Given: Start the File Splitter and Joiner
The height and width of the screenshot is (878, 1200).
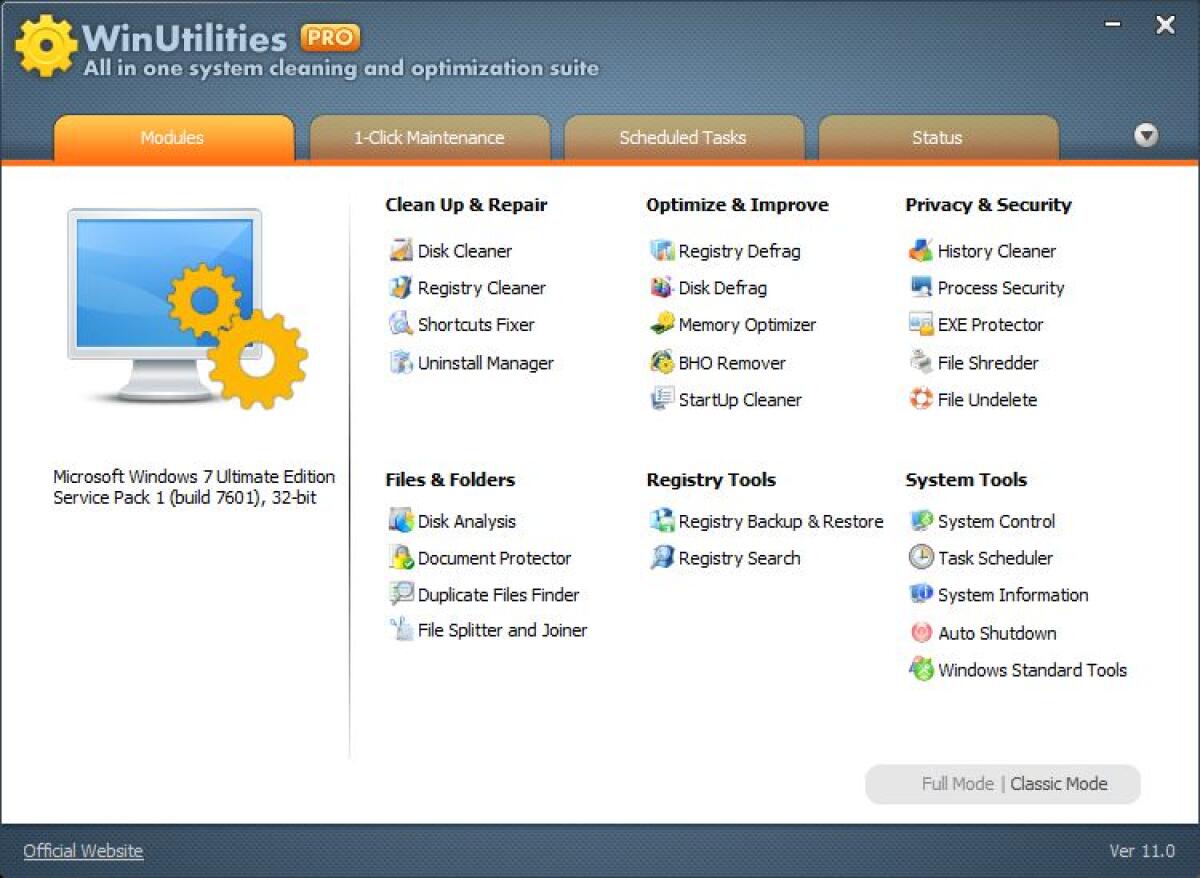Looking at the screenshot, I should 499,631.
